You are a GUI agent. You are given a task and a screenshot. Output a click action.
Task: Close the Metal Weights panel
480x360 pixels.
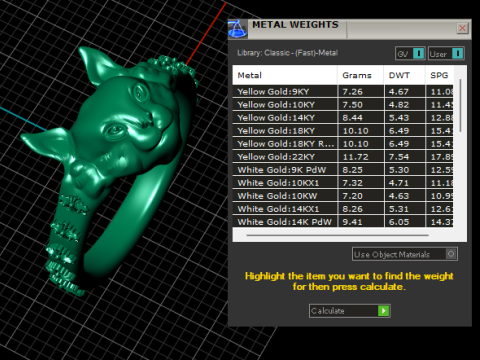462,28
